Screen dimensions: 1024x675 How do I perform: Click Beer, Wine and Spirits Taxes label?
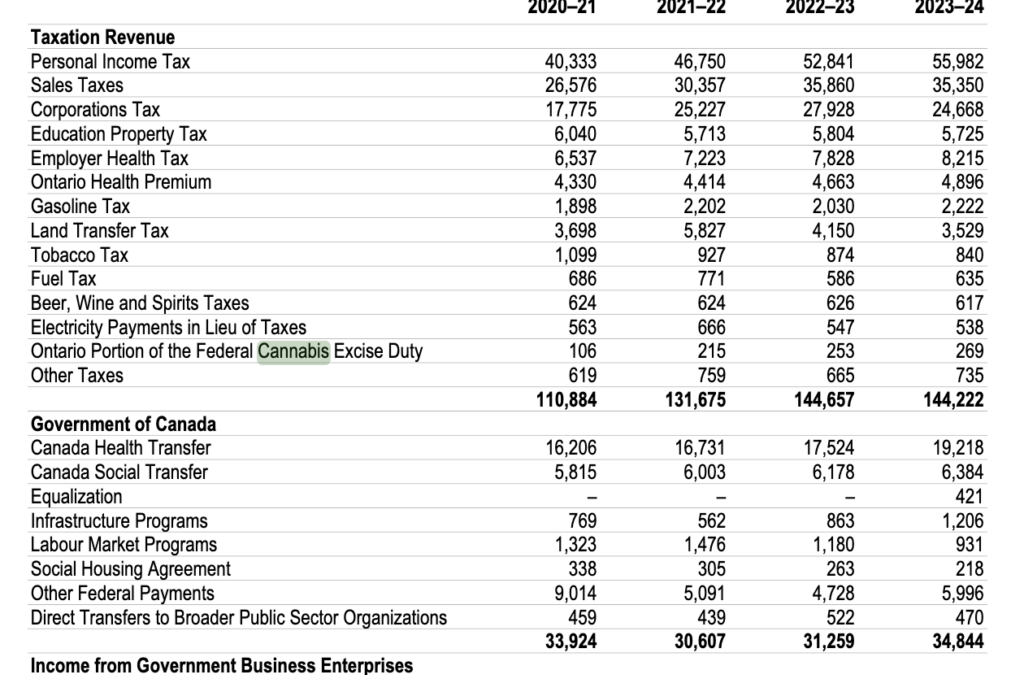pyautogui.click(x=140, y=303)
